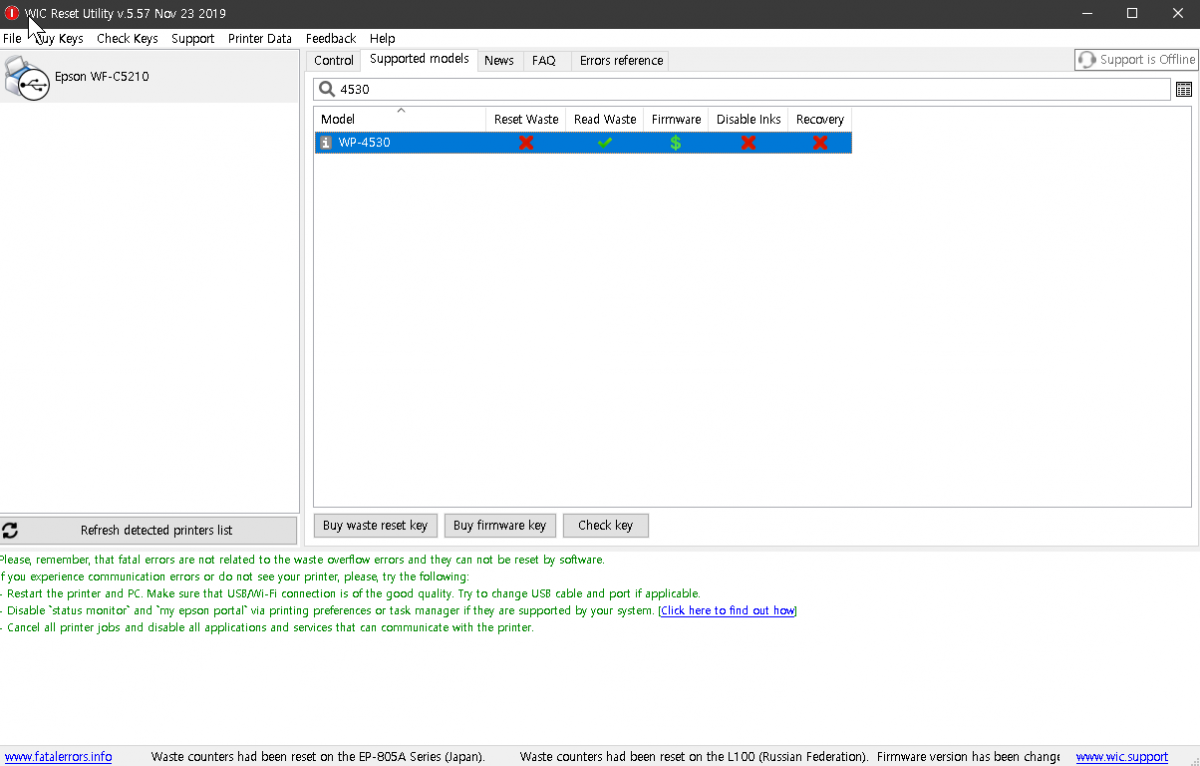Open the Support menu

(192, 39)
